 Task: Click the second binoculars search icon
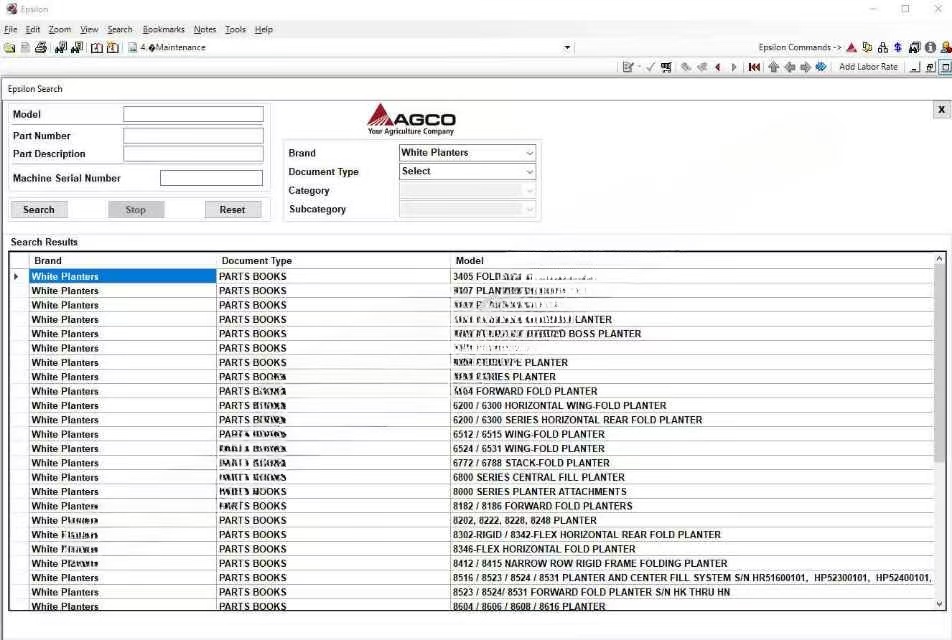(x=77, y=47)
